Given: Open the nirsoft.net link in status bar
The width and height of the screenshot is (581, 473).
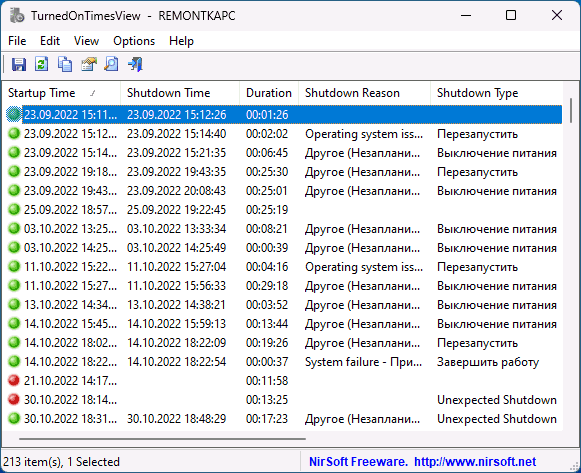Looking at the screenshot, I should 475,462.
